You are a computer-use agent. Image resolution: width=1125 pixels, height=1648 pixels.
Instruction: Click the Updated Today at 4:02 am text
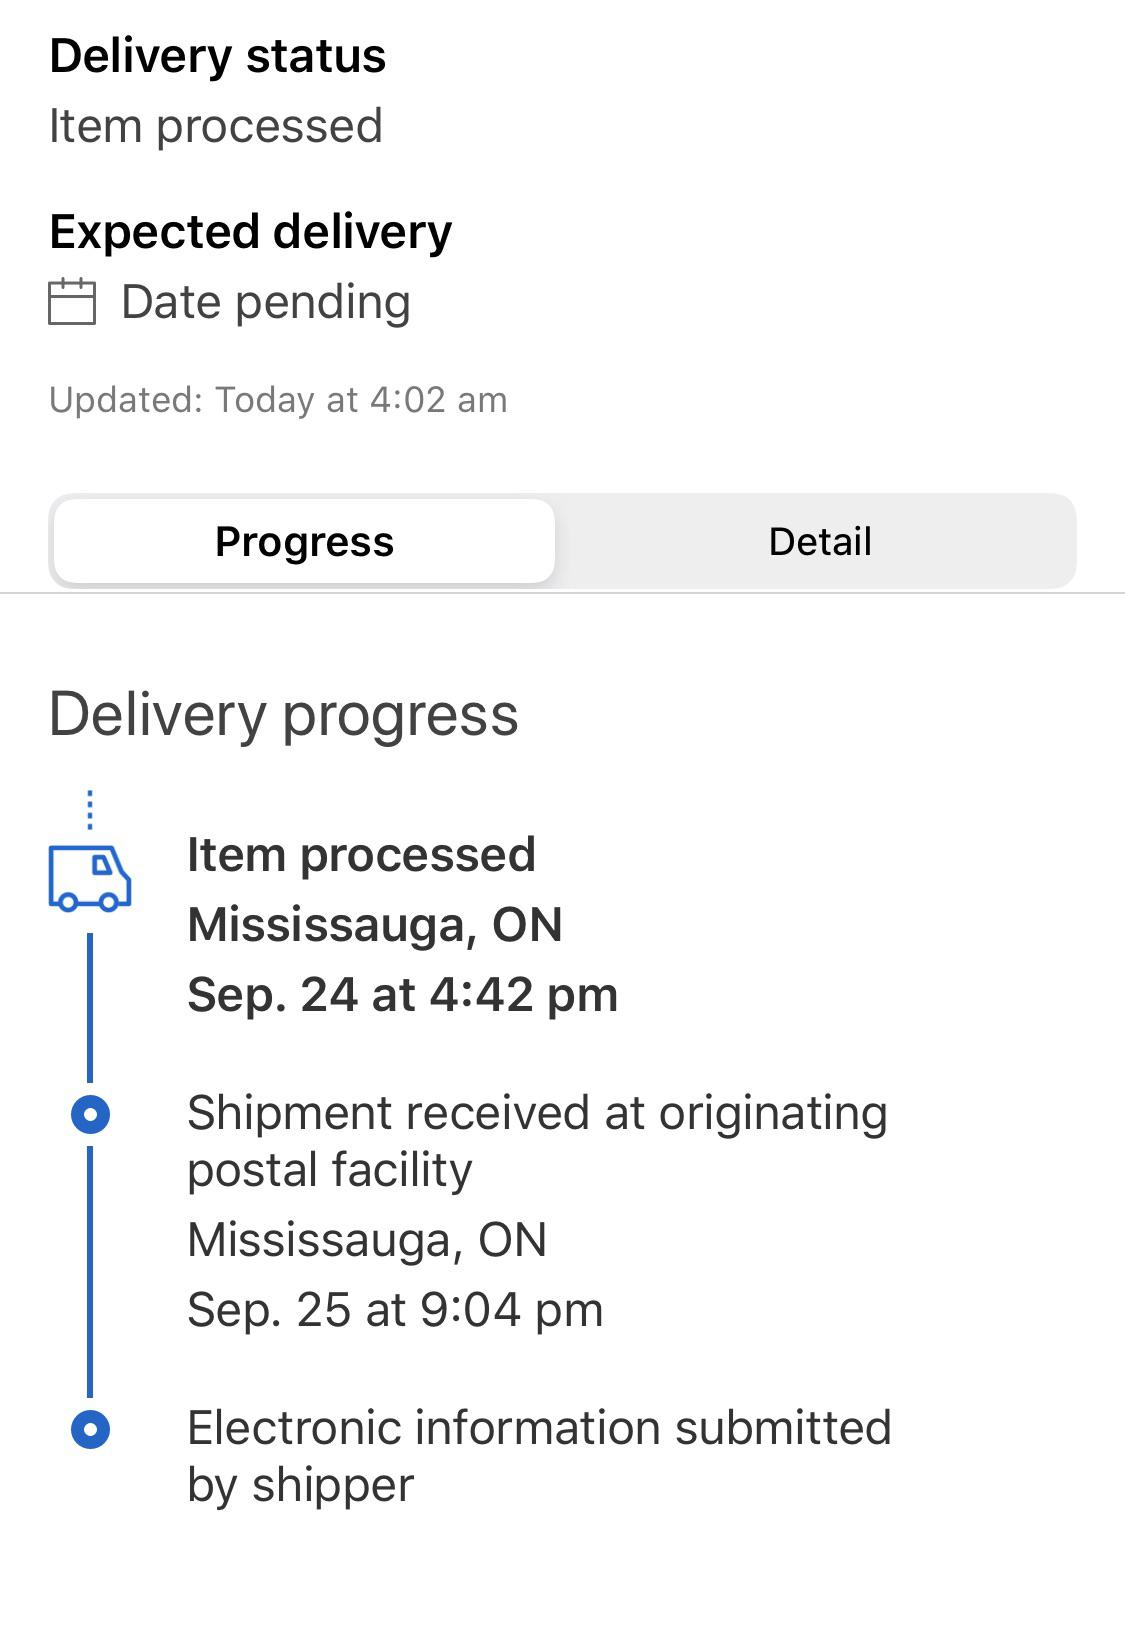(279, 399)
